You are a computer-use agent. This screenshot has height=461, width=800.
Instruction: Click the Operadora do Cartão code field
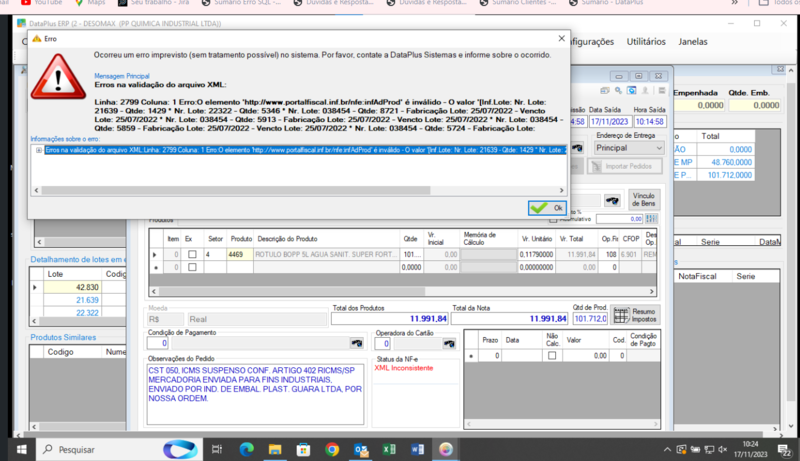pos(383,344)
